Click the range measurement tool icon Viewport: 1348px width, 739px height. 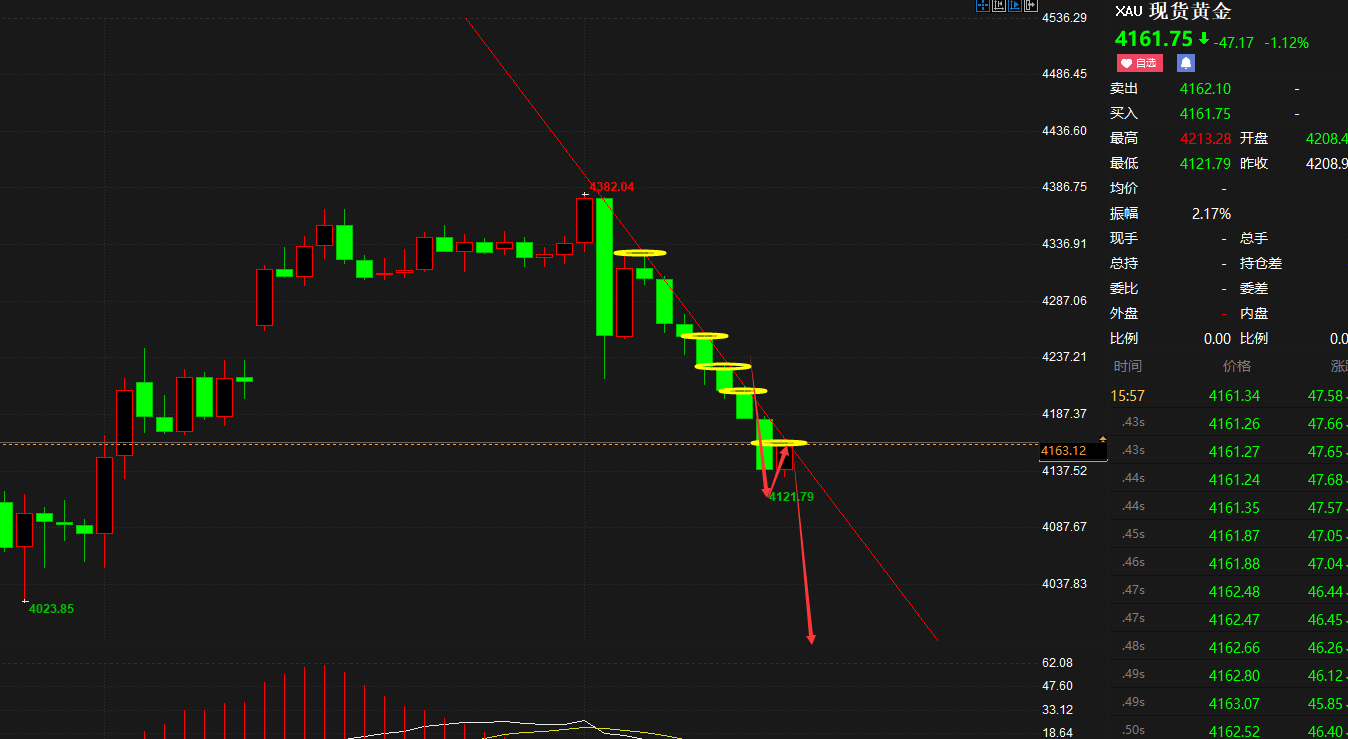coord(999,5)
